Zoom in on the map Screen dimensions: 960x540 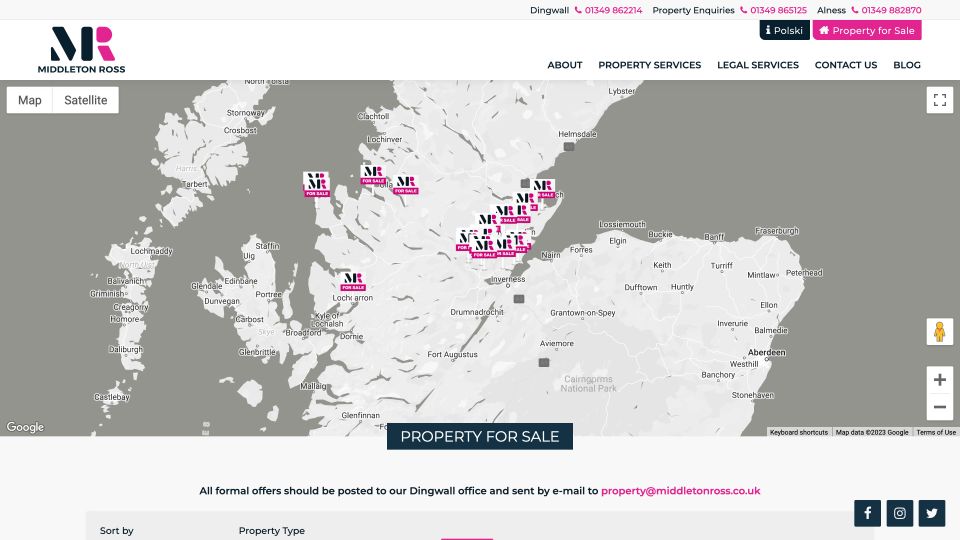click(939, 380)
